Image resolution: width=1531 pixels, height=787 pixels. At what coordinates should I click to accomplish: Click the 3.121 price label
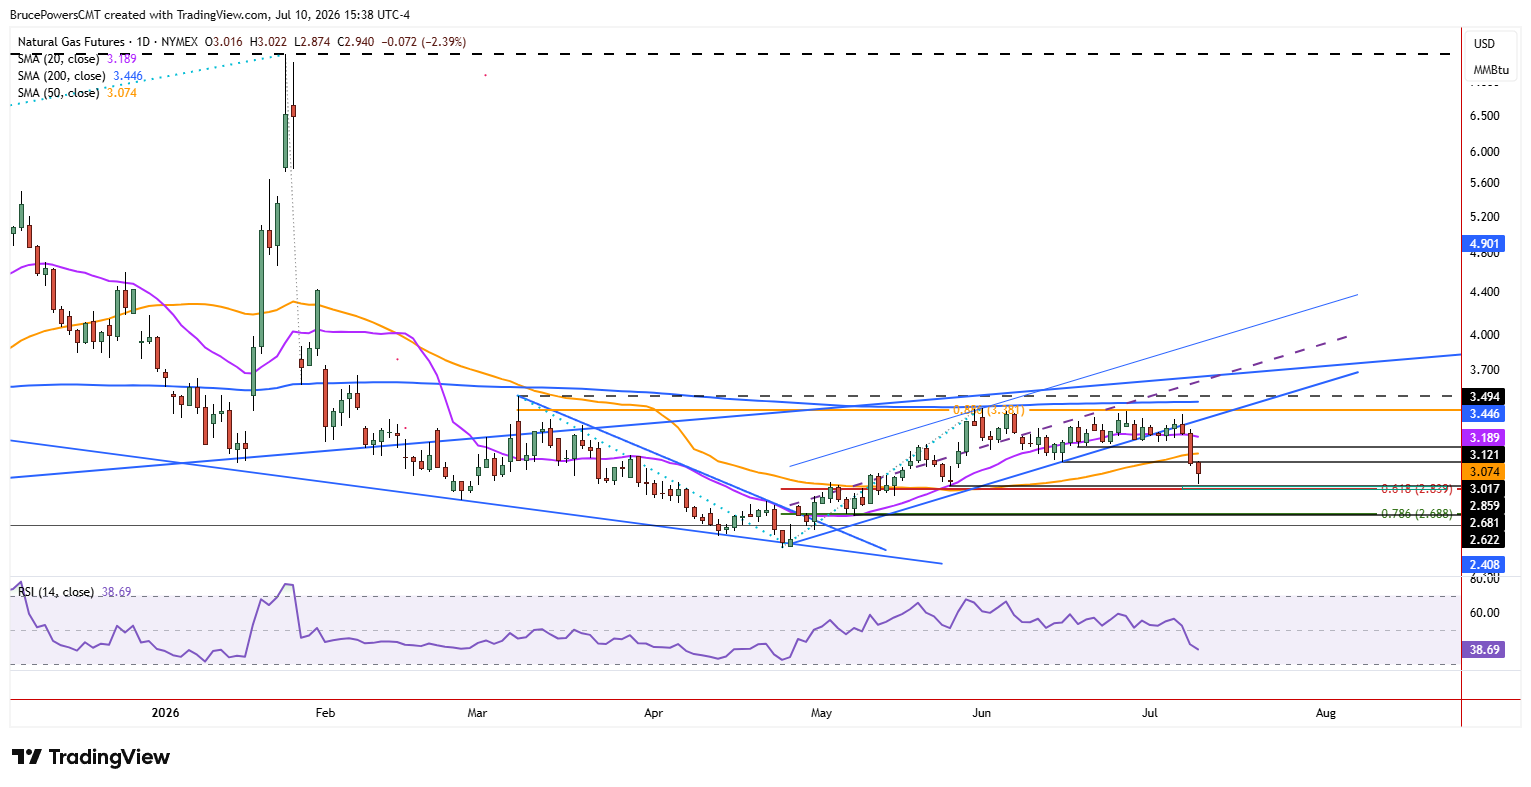[x=1483, y=455]
